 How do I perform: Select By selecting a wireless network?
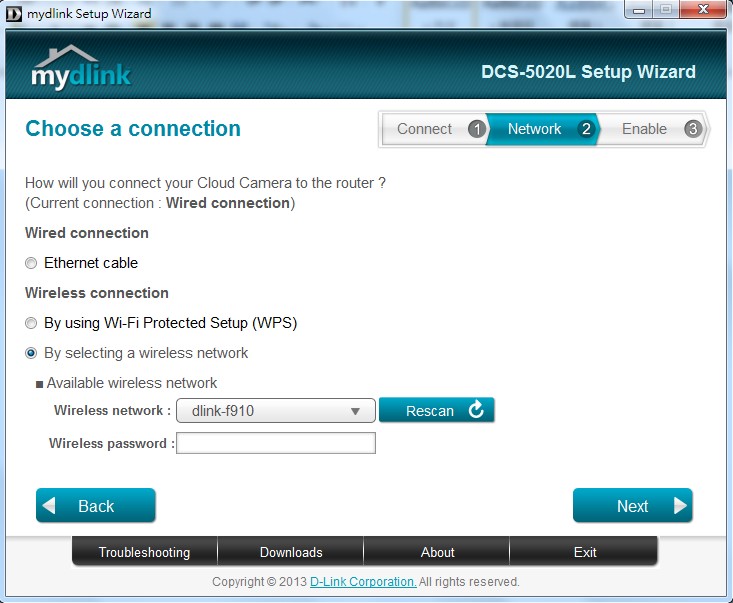[x=31, y=353]
